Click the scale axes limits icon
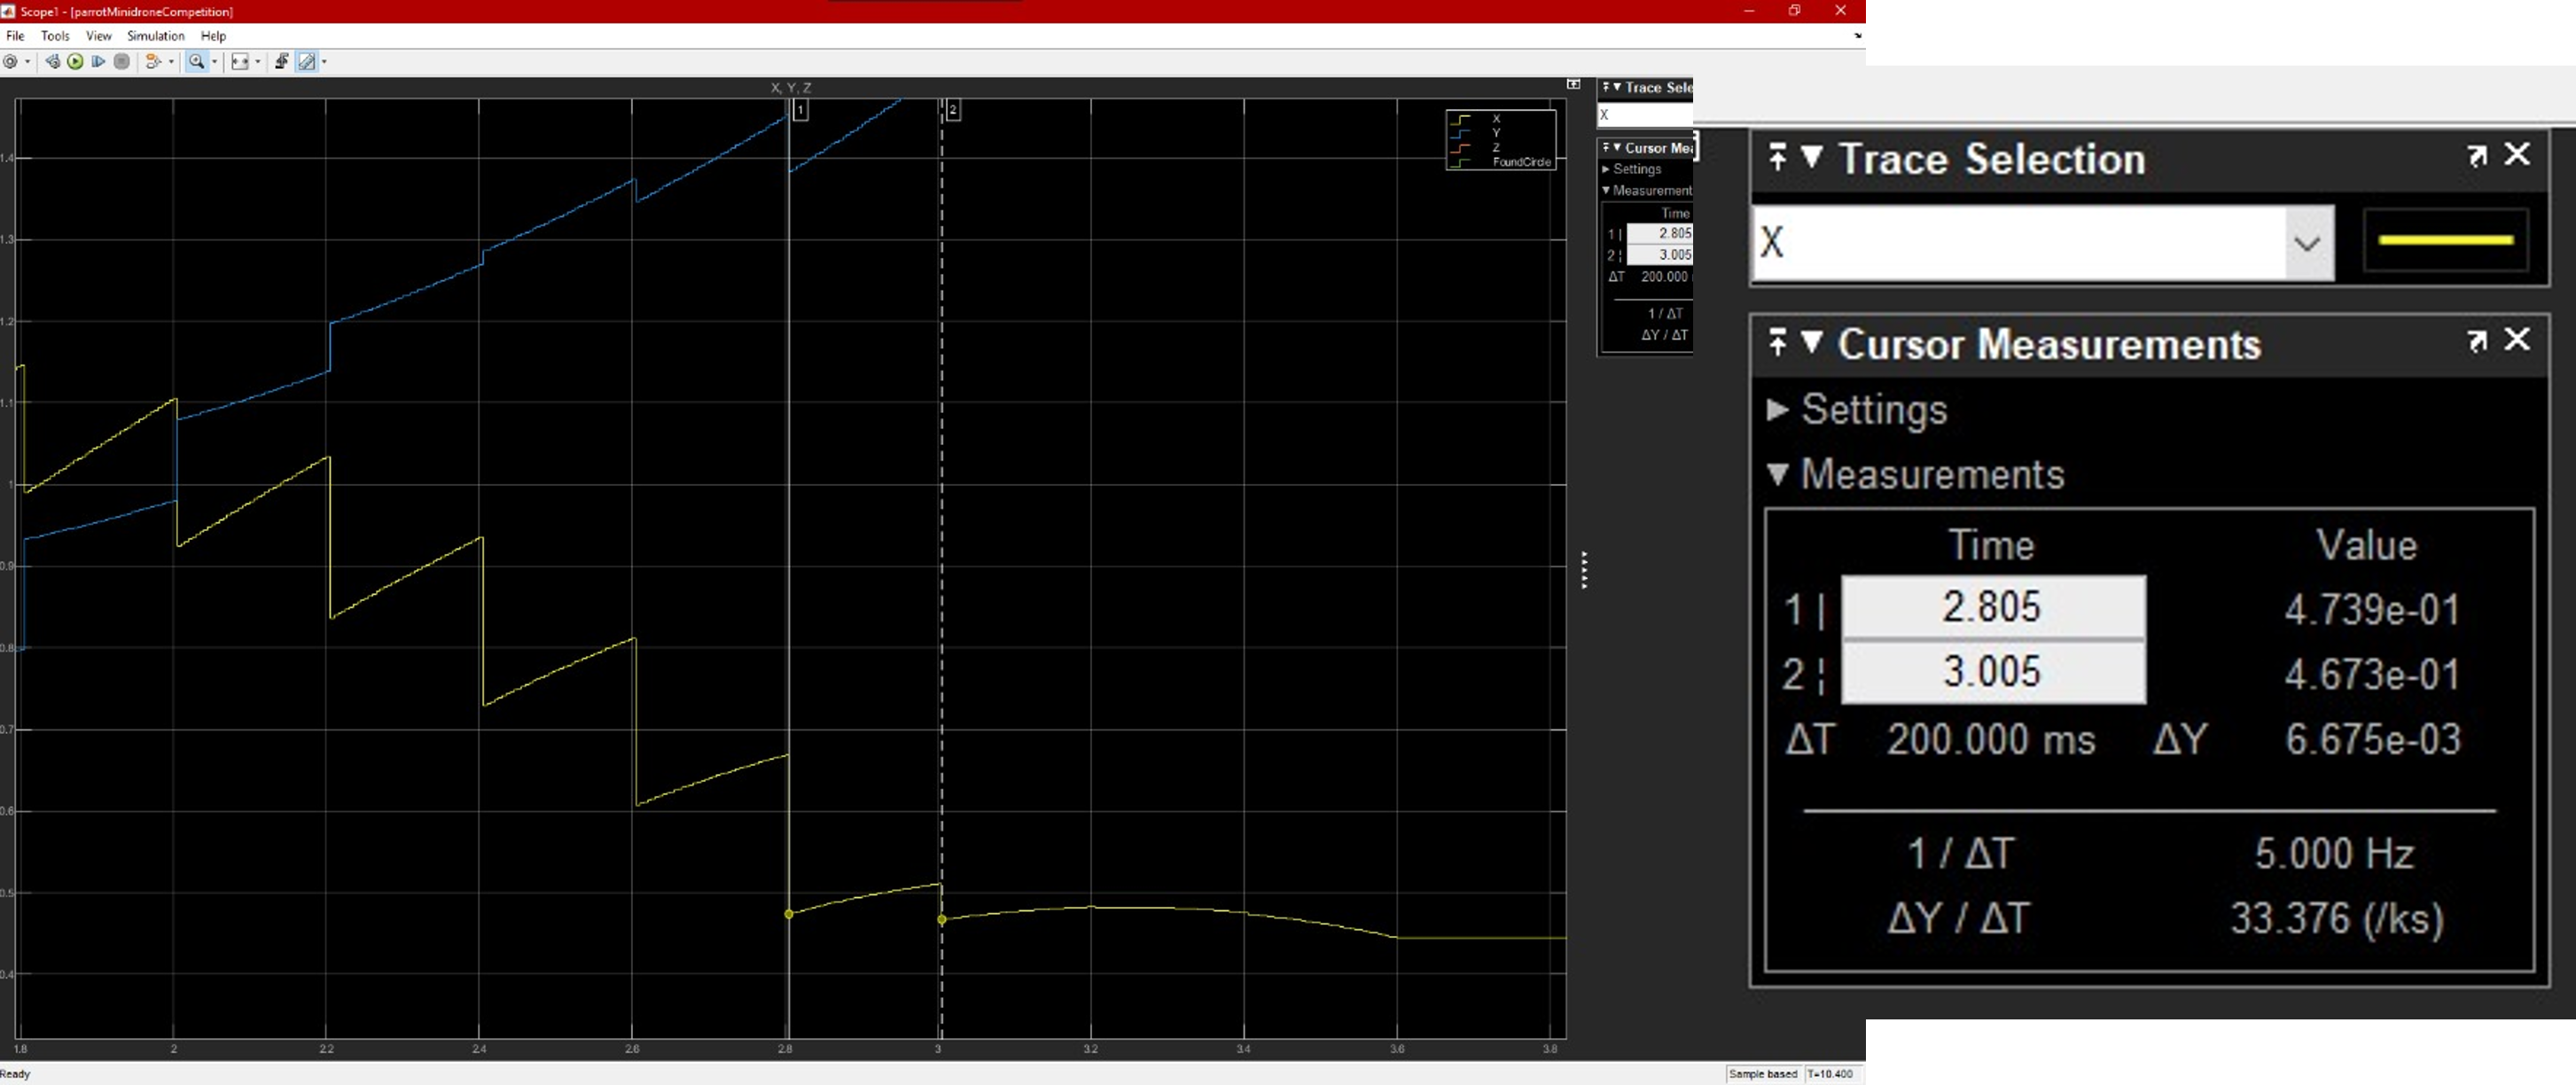Viewport: 2576px width, 1085px height. [x=240, y=62]
